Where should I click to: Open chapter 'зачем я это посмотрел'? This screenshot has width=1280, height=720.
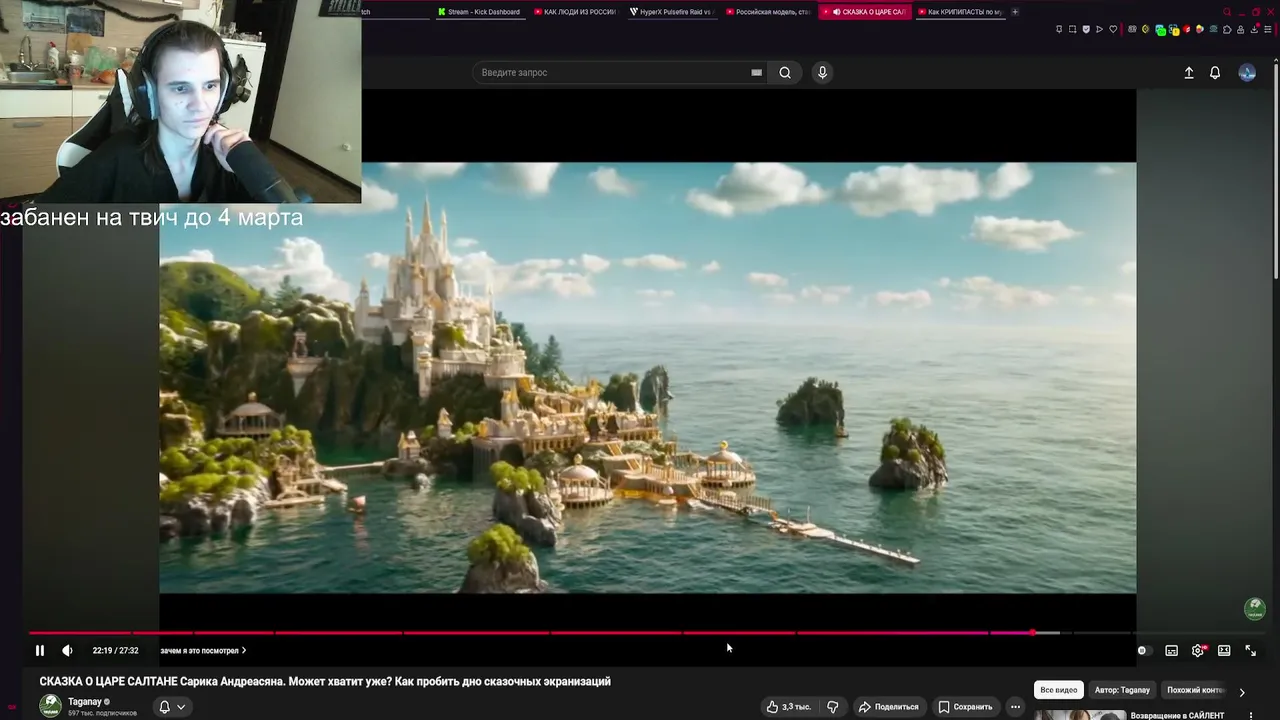203,650
